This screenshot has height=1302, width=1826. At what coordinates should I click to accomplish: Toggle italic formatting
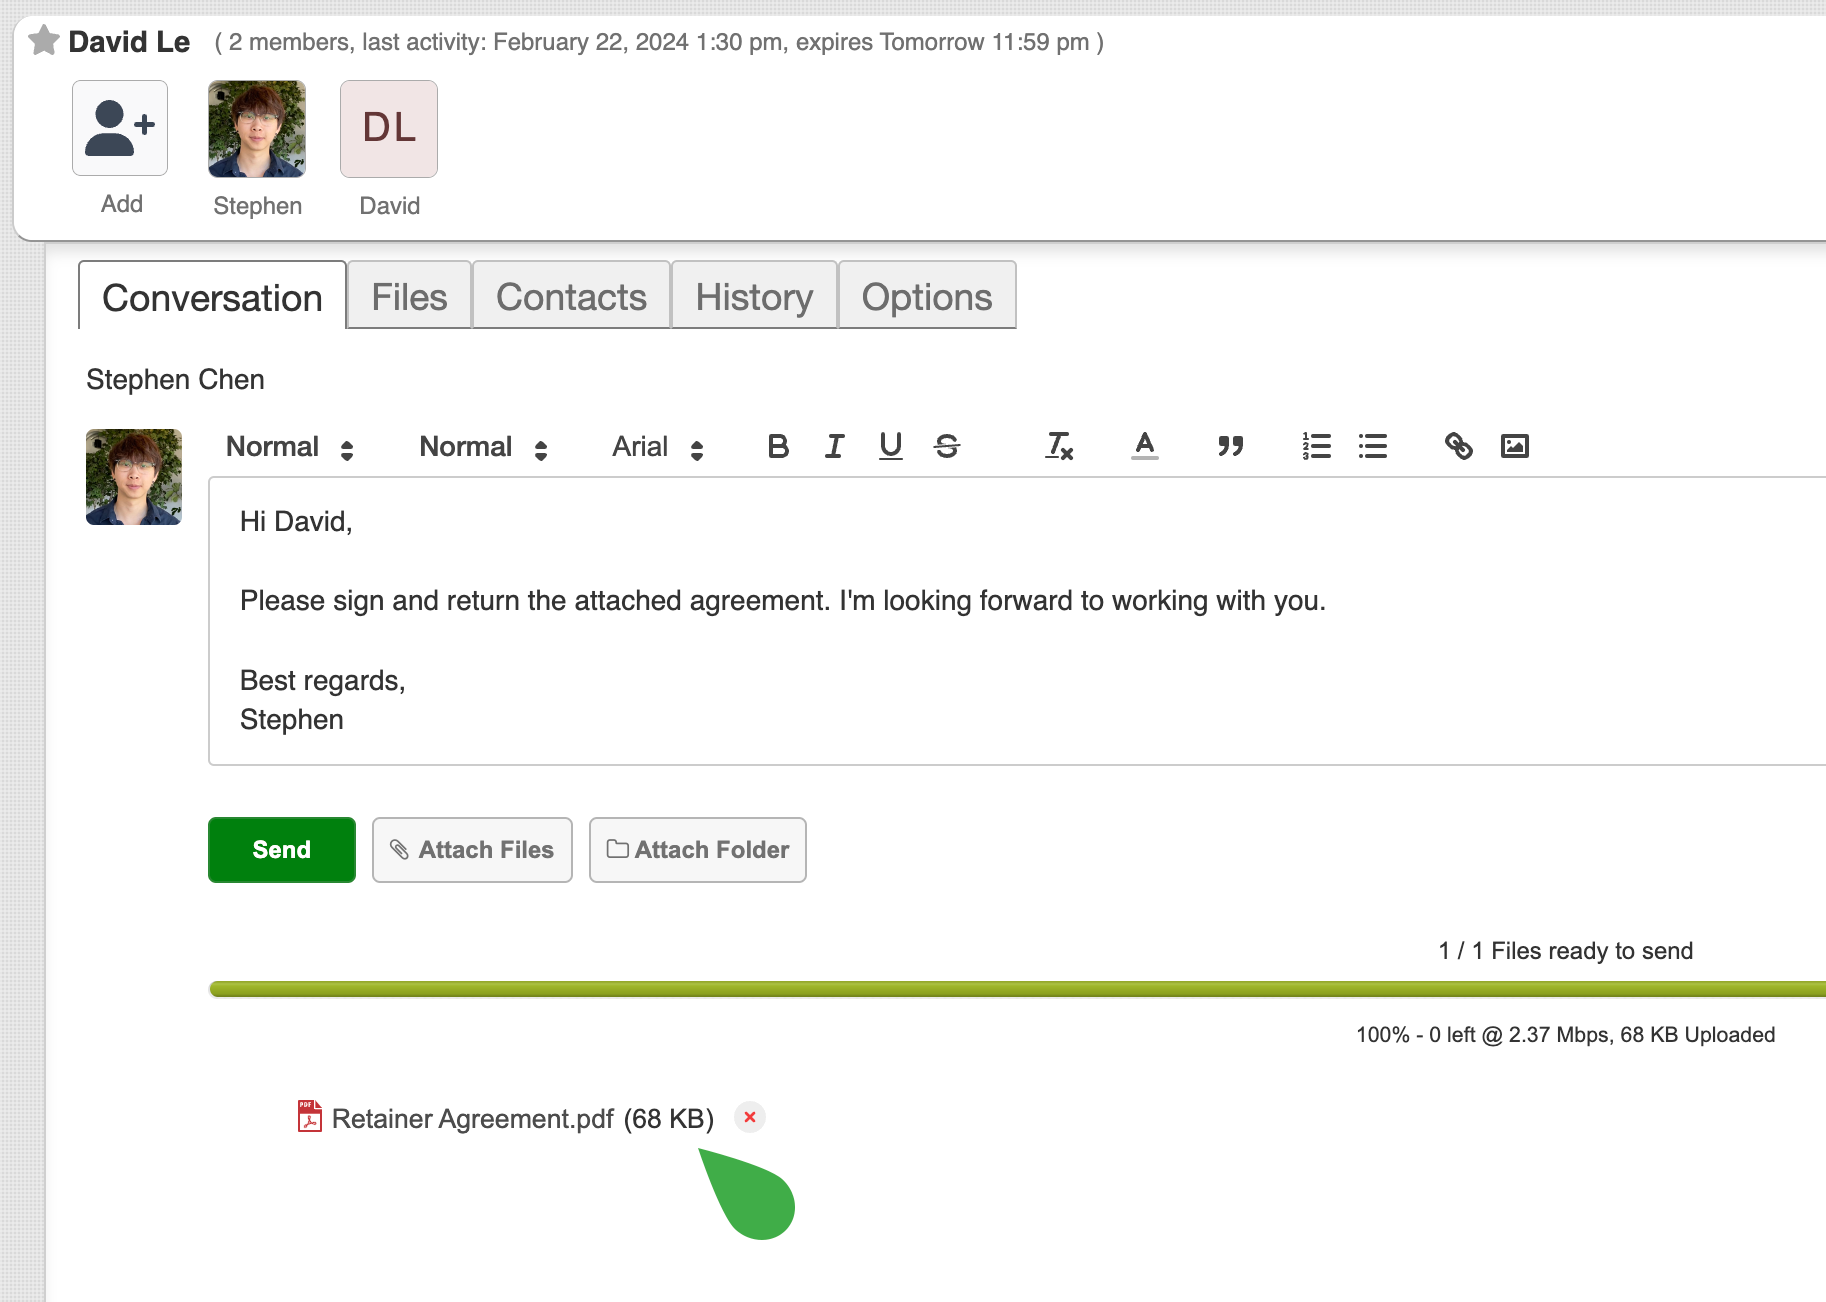(x=834, y=447)
